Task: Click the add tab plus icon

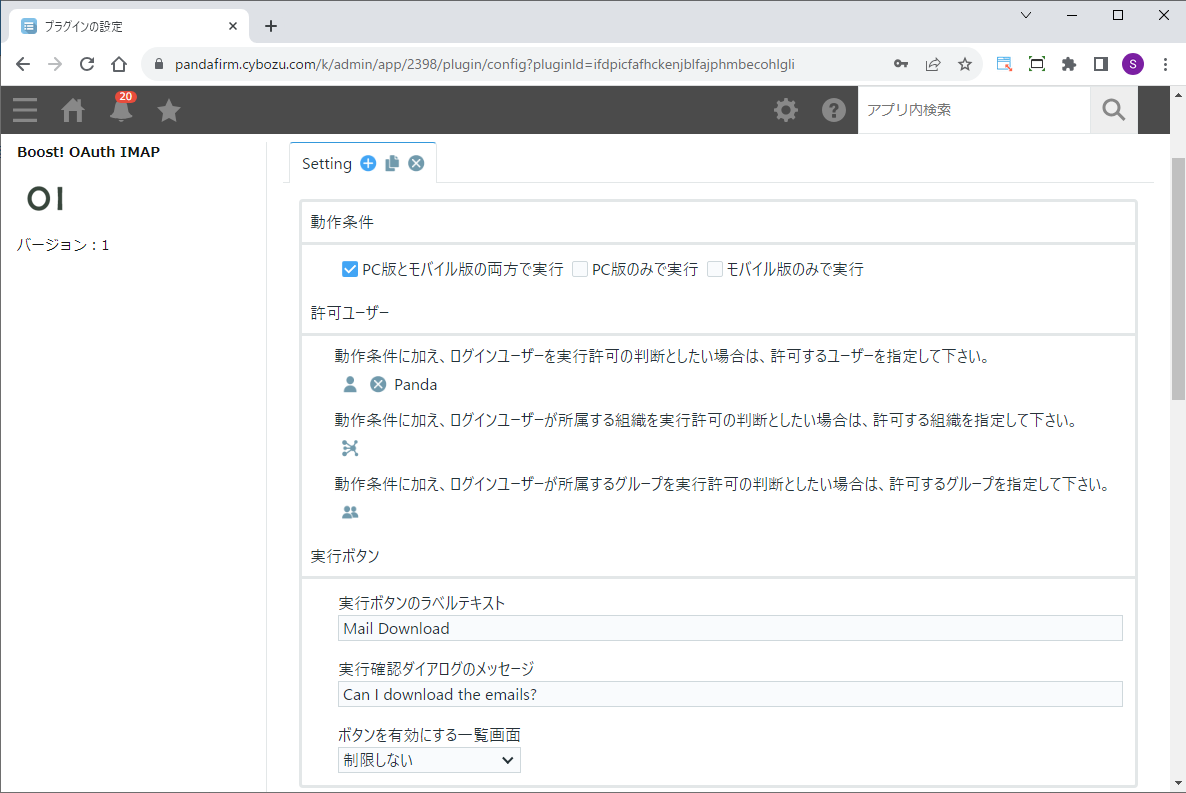Action: click(368, 163)
